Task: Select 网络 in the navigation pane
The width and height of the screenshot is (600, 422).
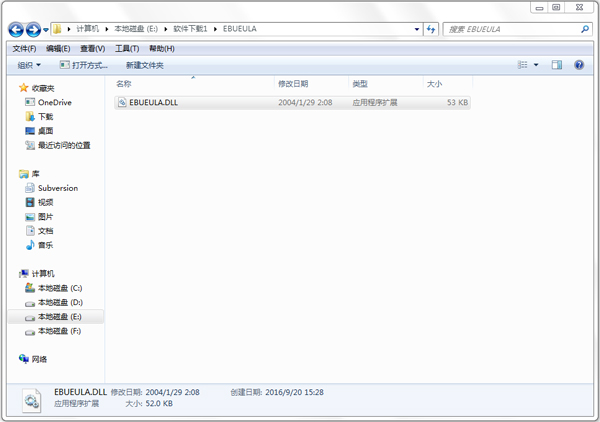Action: (x=39, y=359)
